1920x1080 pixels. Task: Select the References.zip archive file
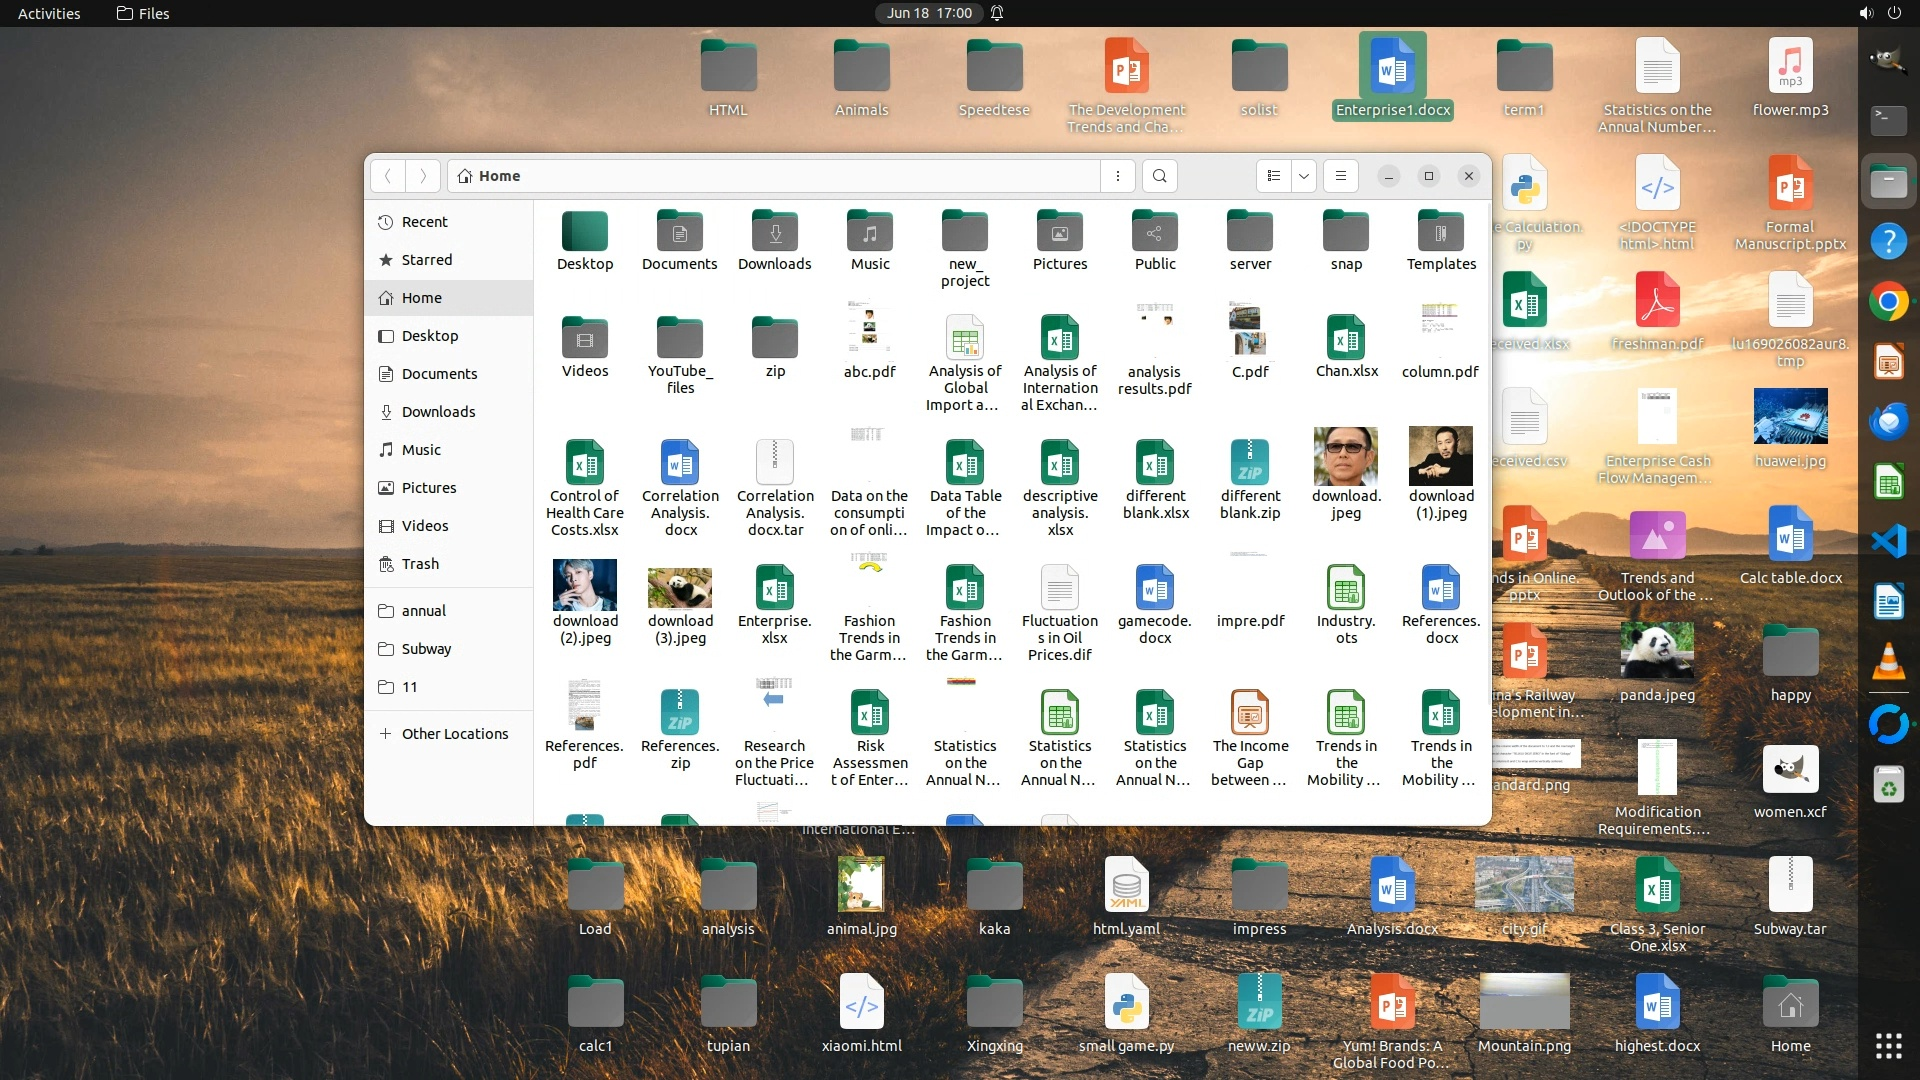tap(680, 713)
